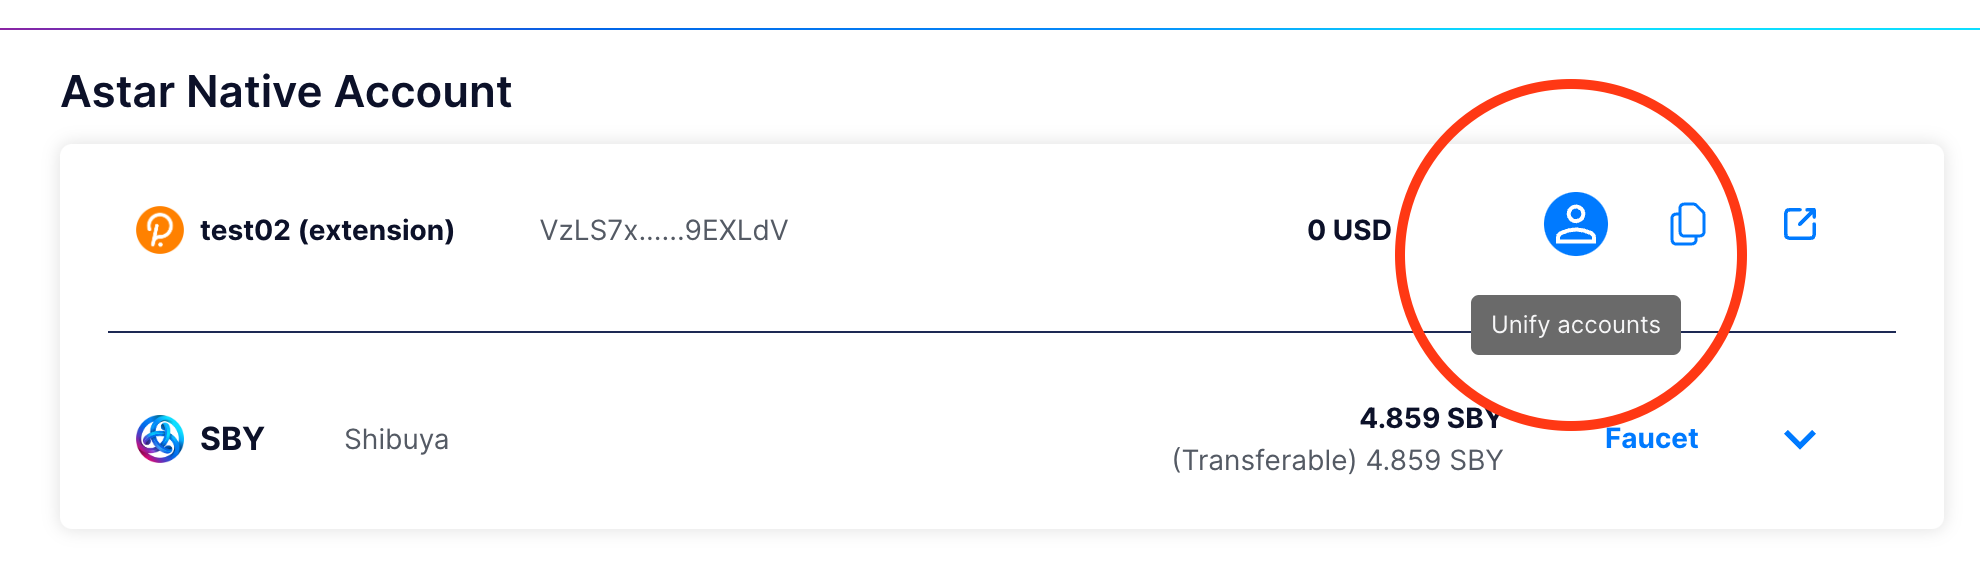Copy the wallet address with copy icon
The image size is (1980, 582).
(x=1687, y=224)
